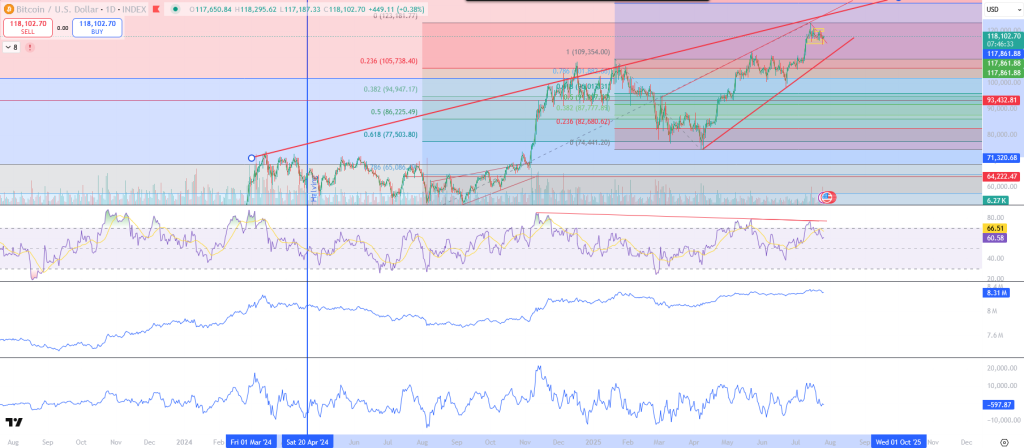Viewport: 1024px width, 448px height.
Task: Click the high price value 118,295.62
Action: tap(258, 9)
